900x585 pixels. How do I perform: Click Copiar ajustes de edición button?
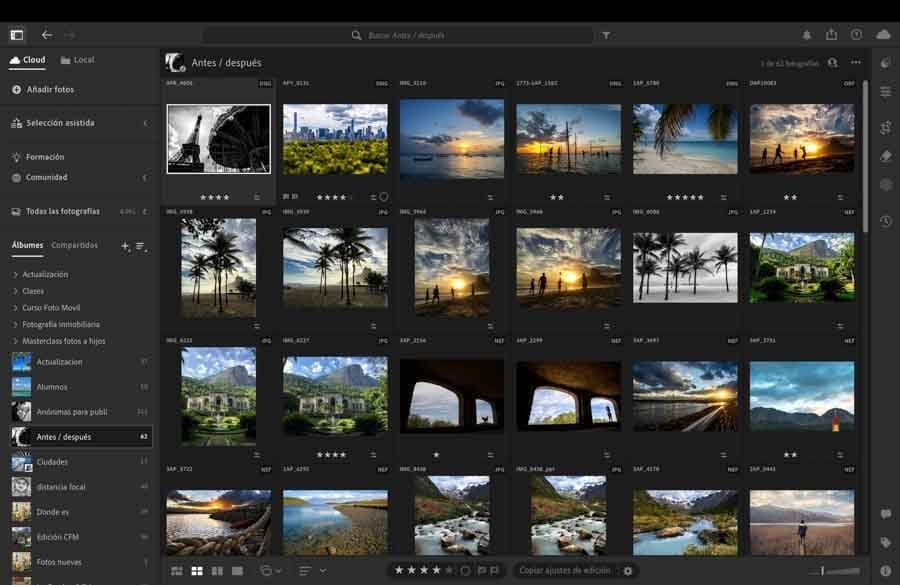pos(565,571)
